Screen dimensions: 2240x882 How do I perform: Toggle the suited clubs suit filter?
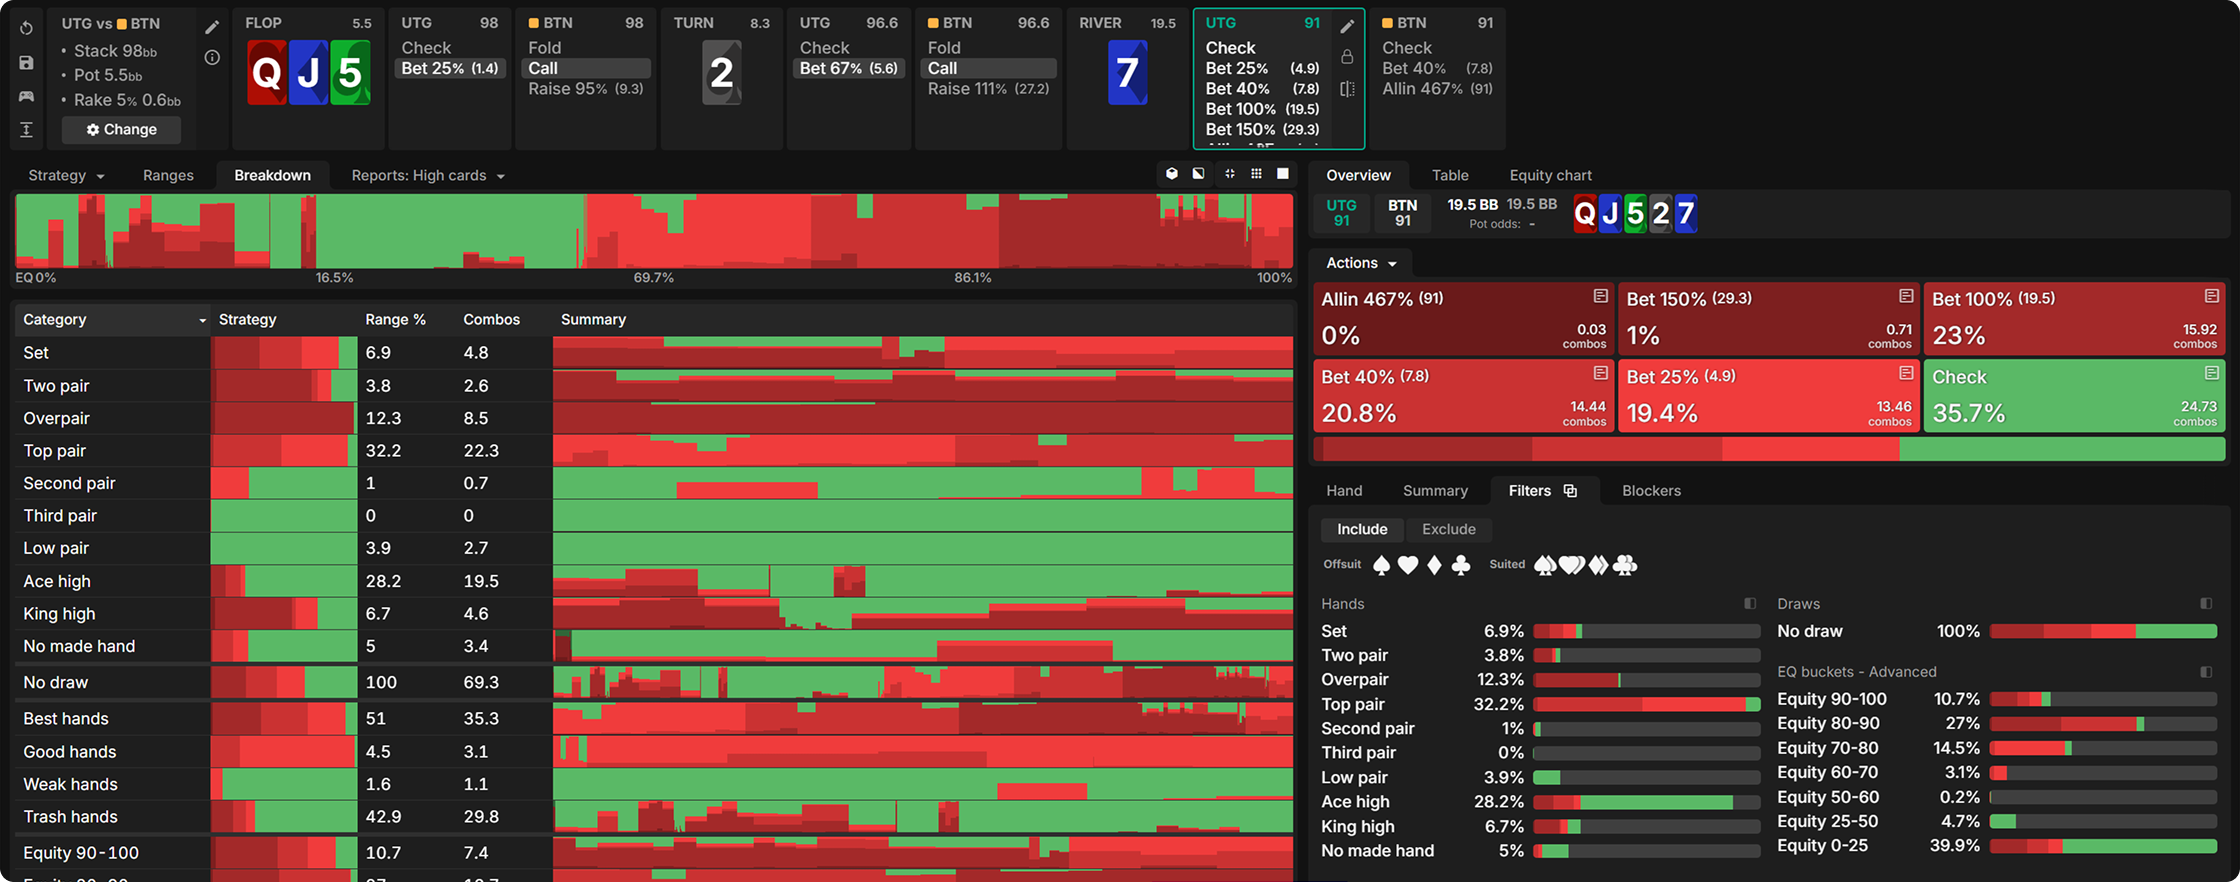pyautogui.click(x=1625, y=565)
